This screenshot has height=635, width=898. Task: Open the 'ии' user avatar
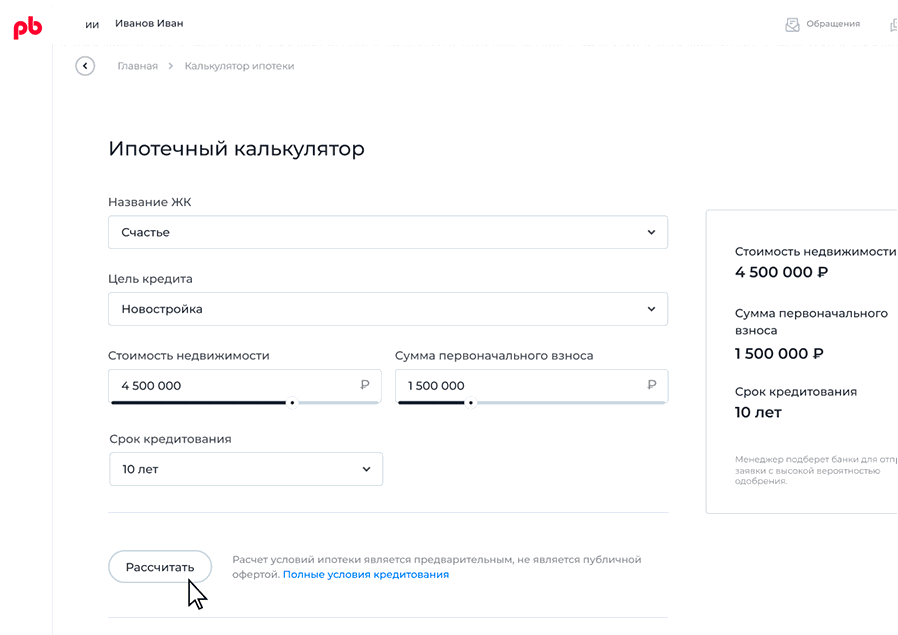pos(92,24)
